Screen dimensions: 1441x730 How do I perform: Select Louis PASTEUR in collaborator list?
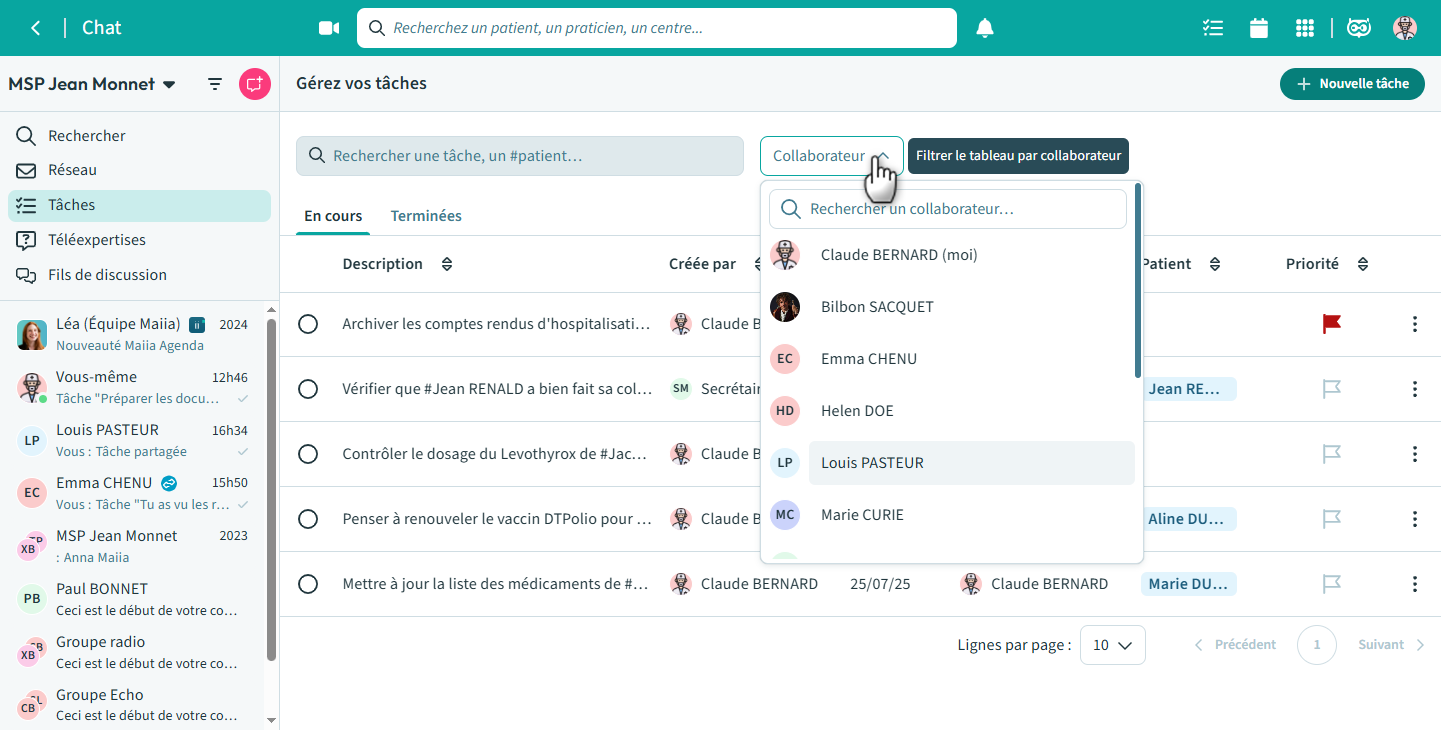(x=872, y=463)
